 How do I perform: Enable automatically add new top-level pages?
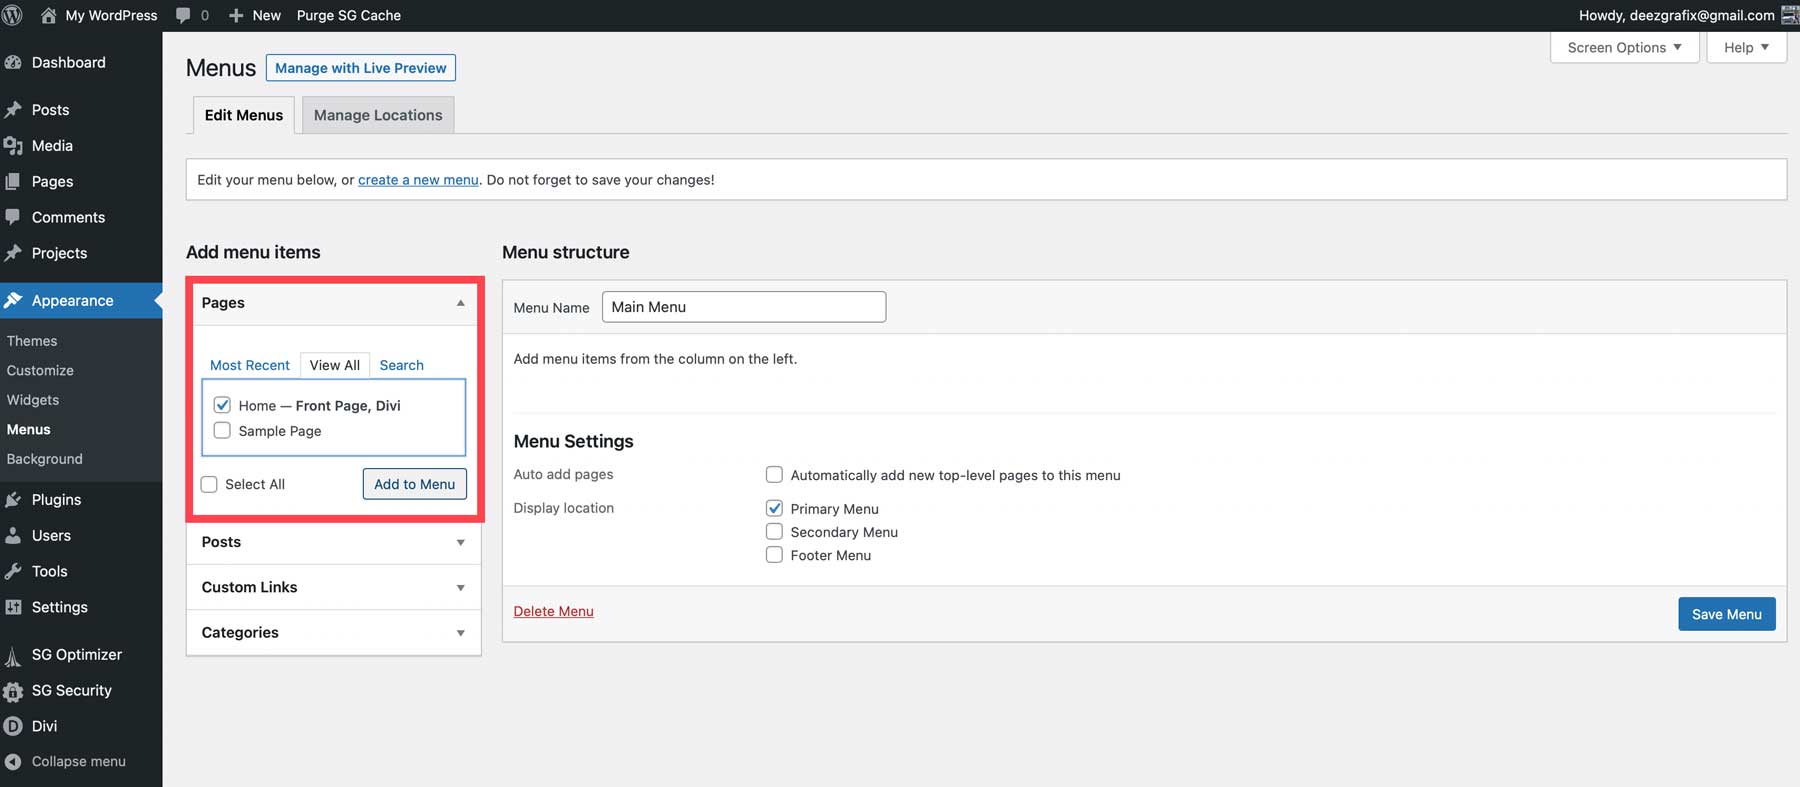774,475
